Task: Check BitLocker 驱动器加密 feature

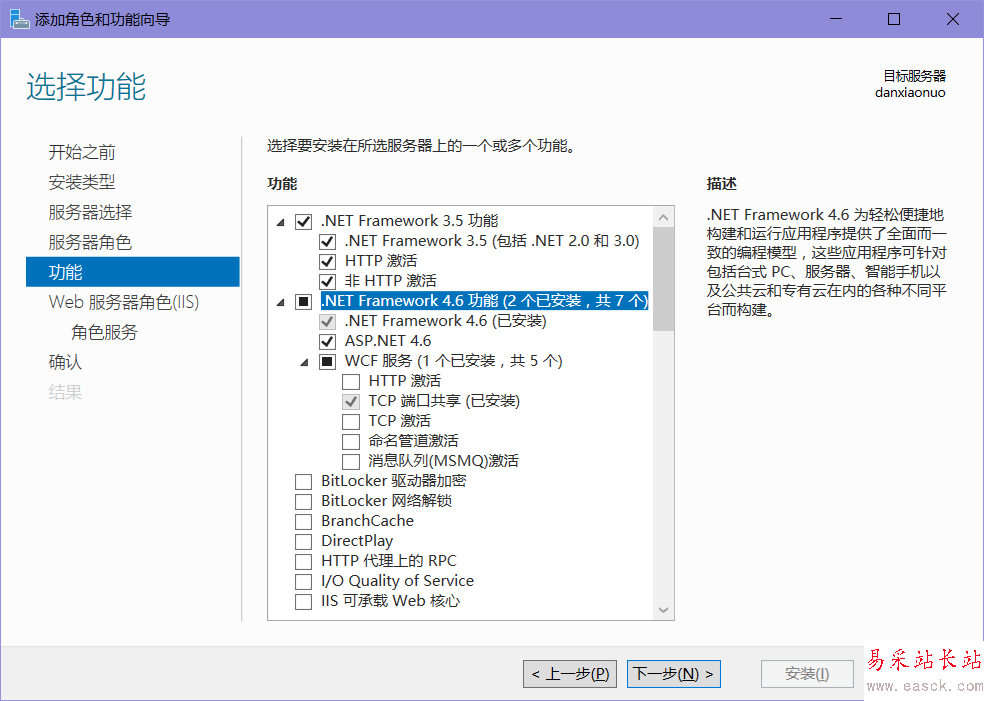Action: coord(304,481)
